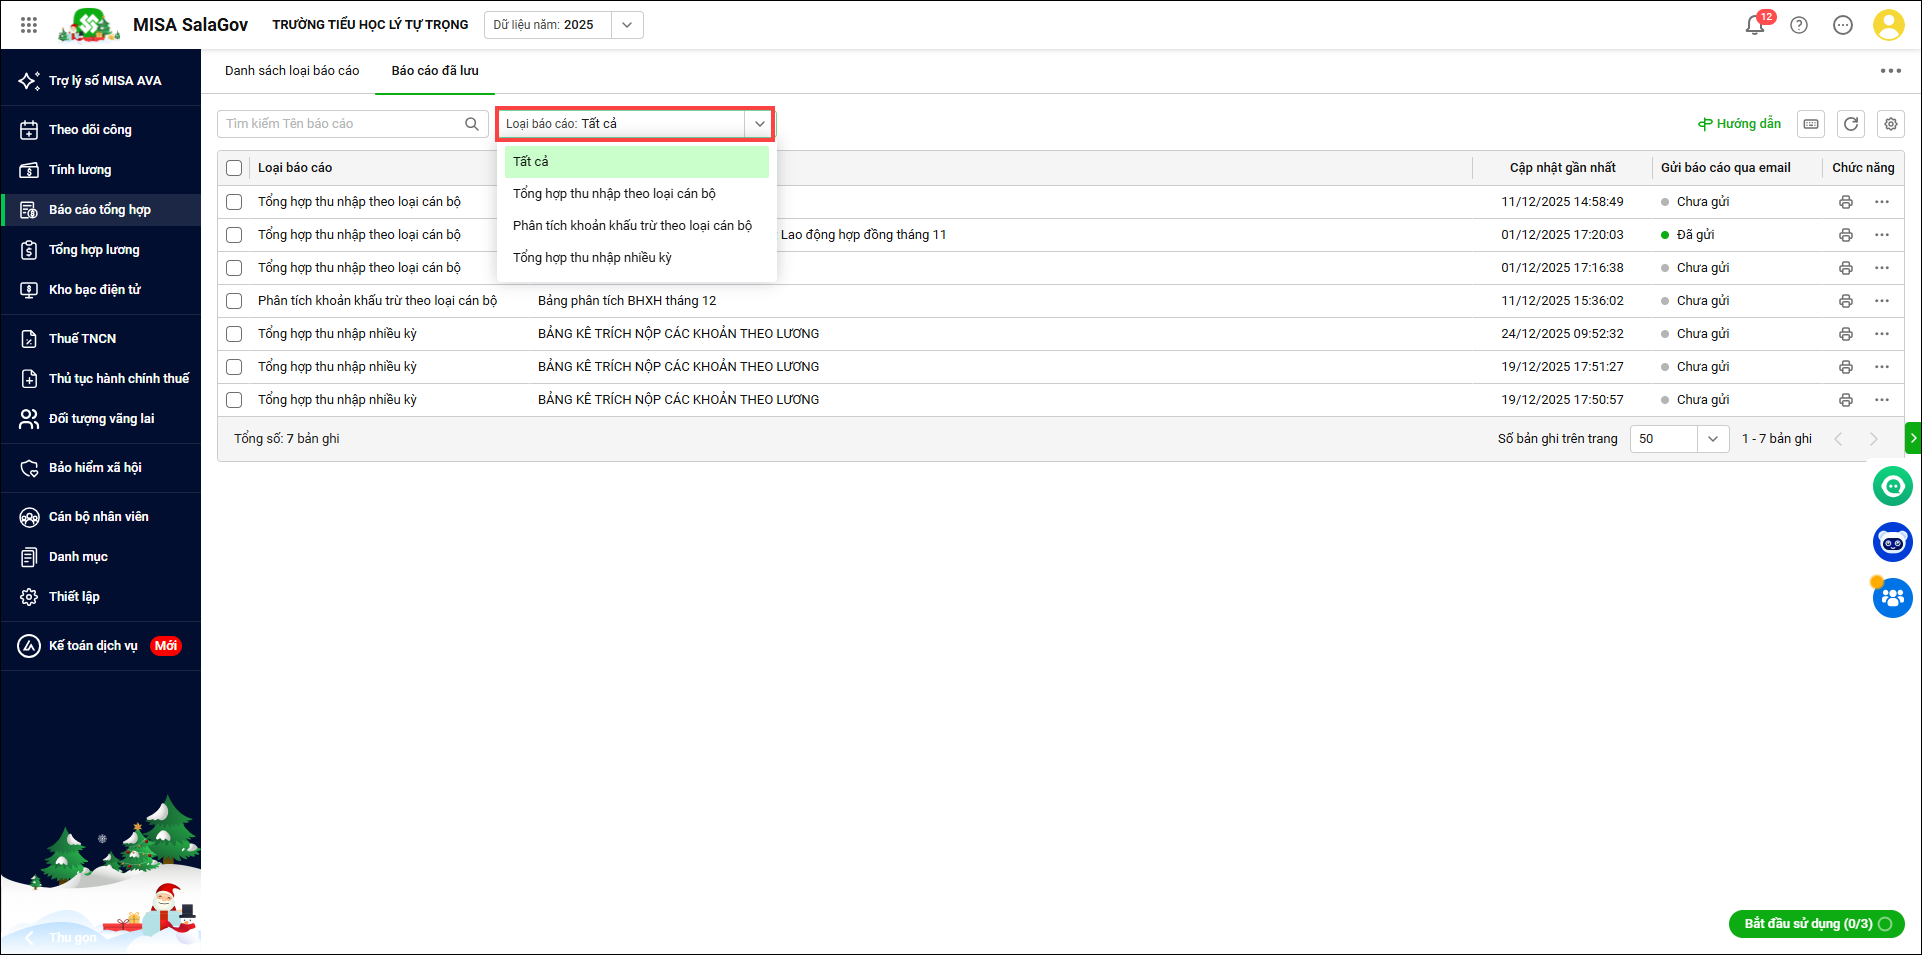Viewport: 1922px width, 955px height.
Task: Focus the Tìm kiếm Tên báo cáo field
Action: pyautogui.click(x=340, y=124)
